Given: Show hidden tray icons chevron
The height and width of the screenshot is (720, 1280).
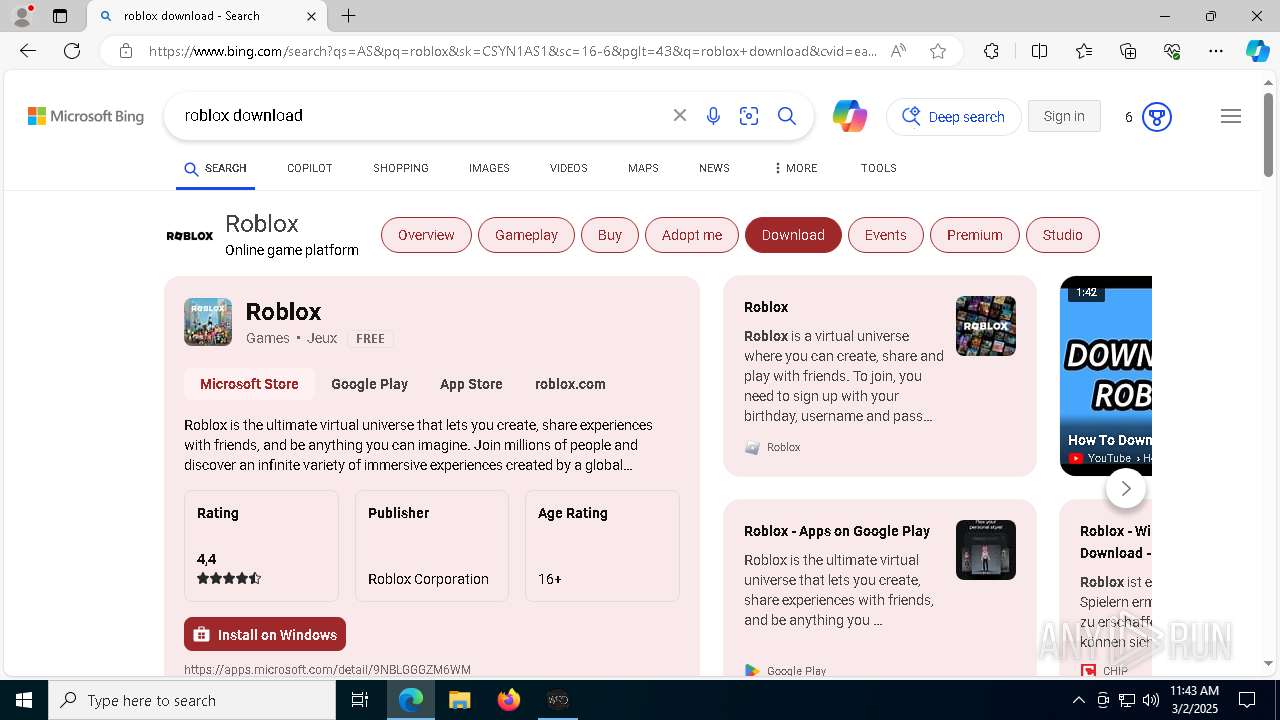Looking at the screenshot, I should pos(1078,700).
